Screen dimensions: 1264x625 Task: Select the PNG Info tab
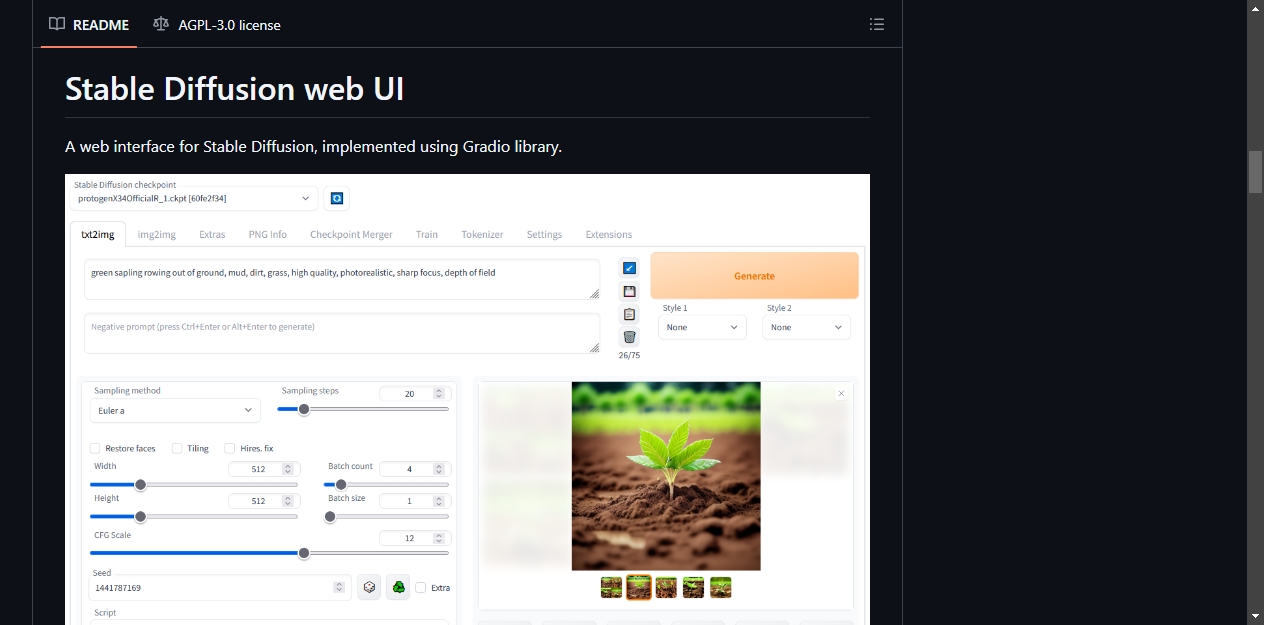268,234
